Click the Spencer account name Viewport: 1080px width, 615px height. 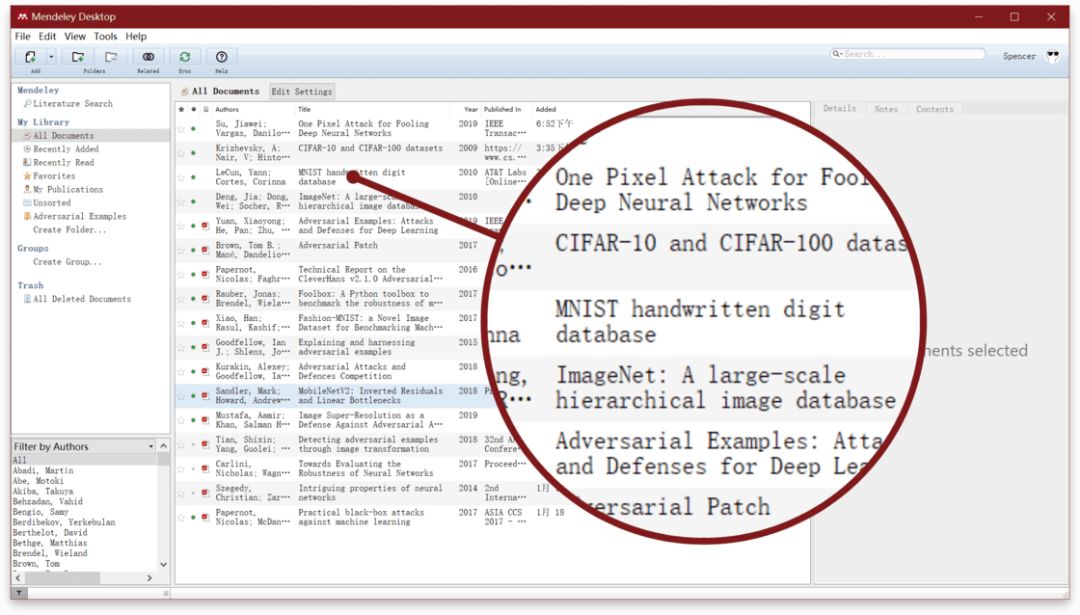point(1019,56)
